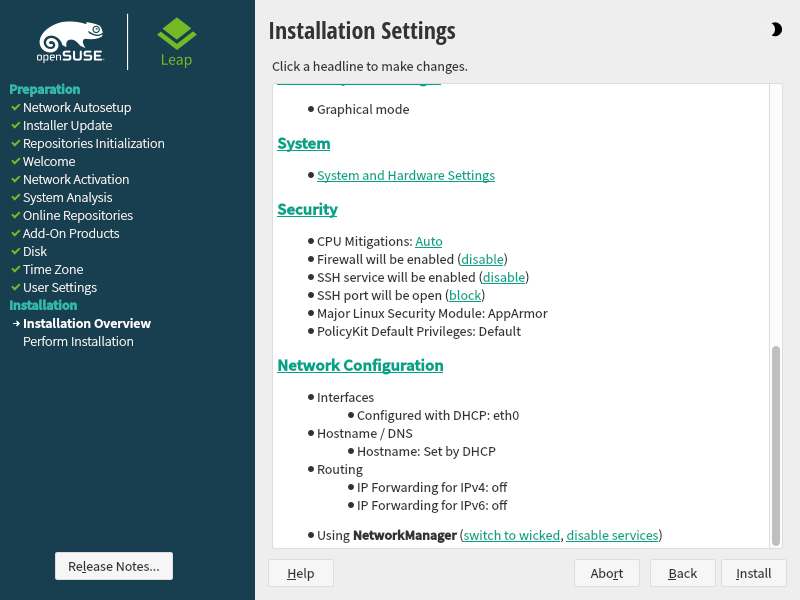
Task: Click disable services for NetworkManager
Action: tap(612, 535)
